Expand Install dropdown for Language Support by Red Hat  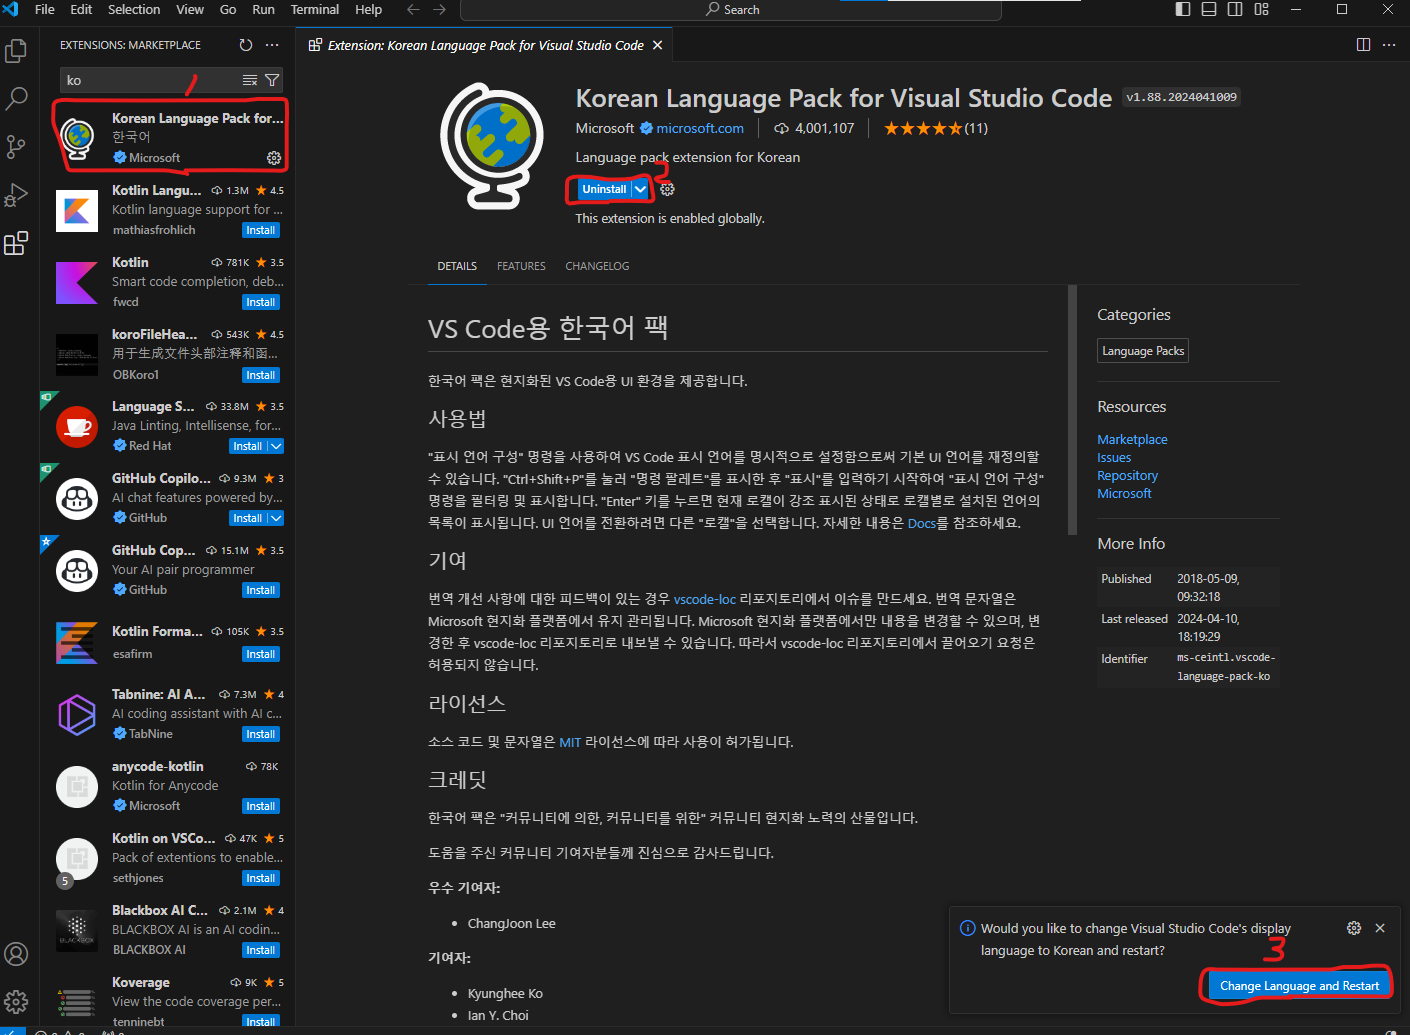click(277, 446)
